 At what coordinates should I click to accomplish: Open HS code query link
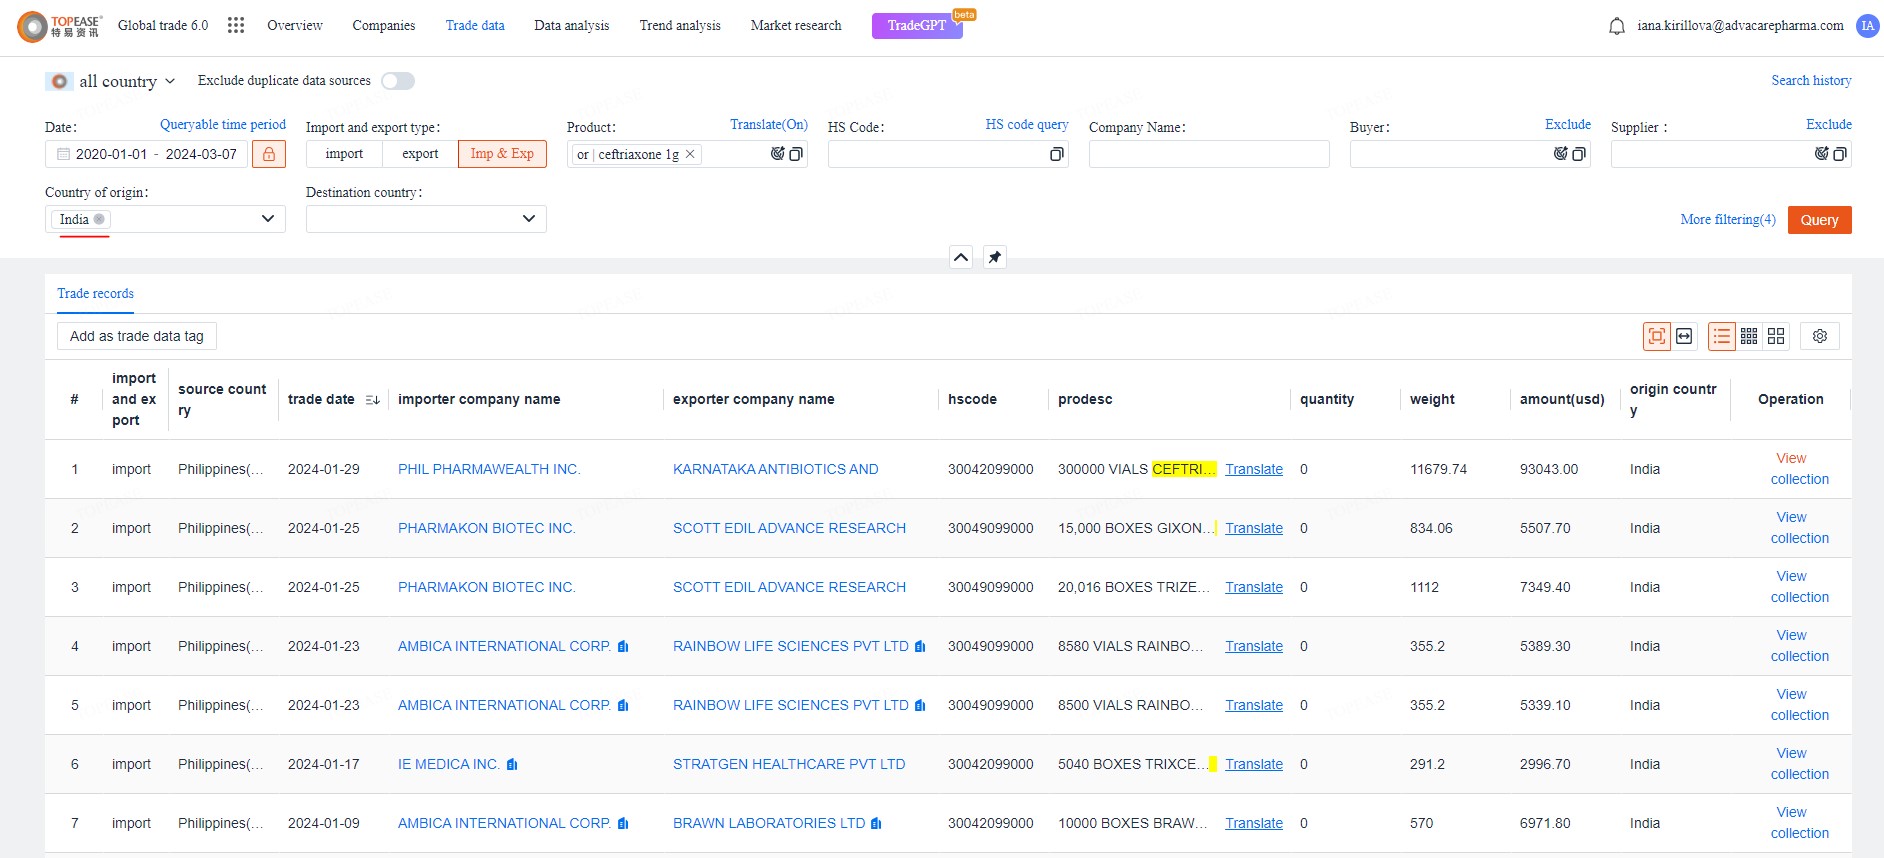click(x=1026, y=125)
